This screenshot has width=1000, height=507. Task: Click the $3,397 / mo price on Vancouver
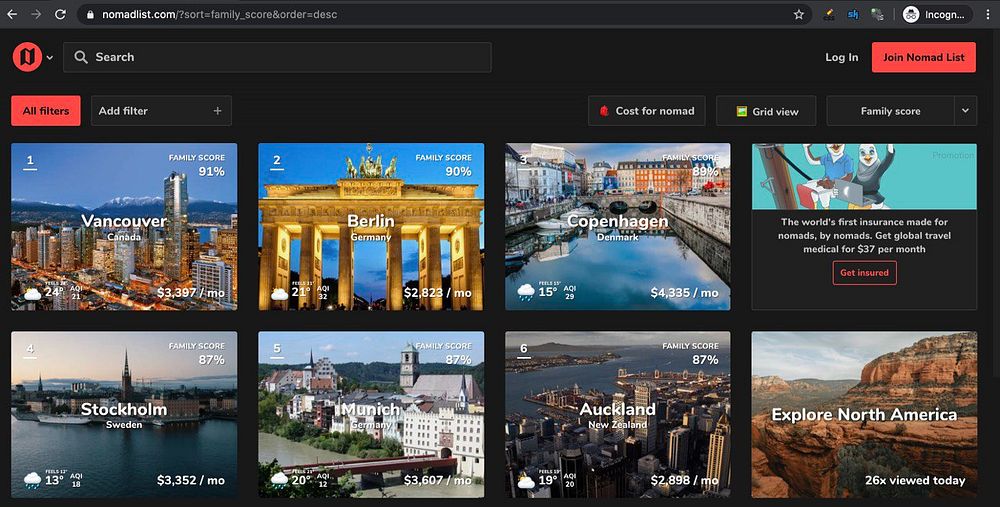coord(191,293)
